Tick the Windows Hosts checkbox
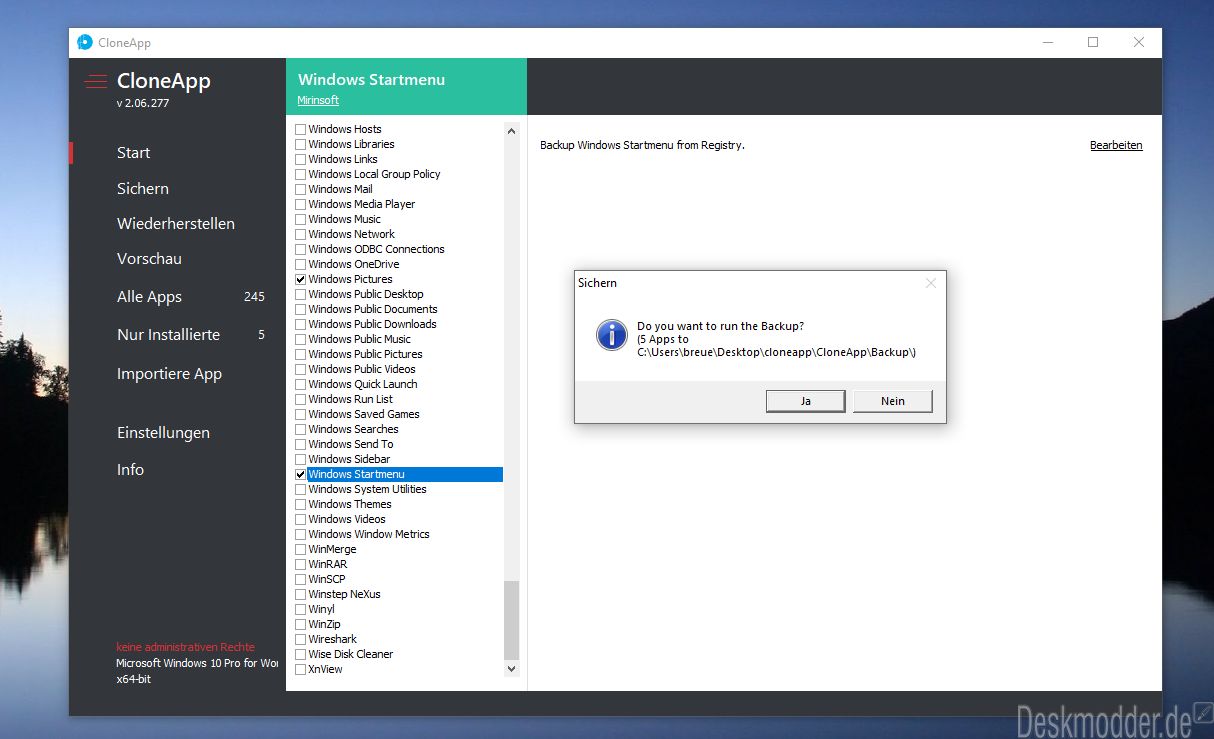The height and width of the screenshot is (739, 1214). pyautogui.click(x=300, y=129)
